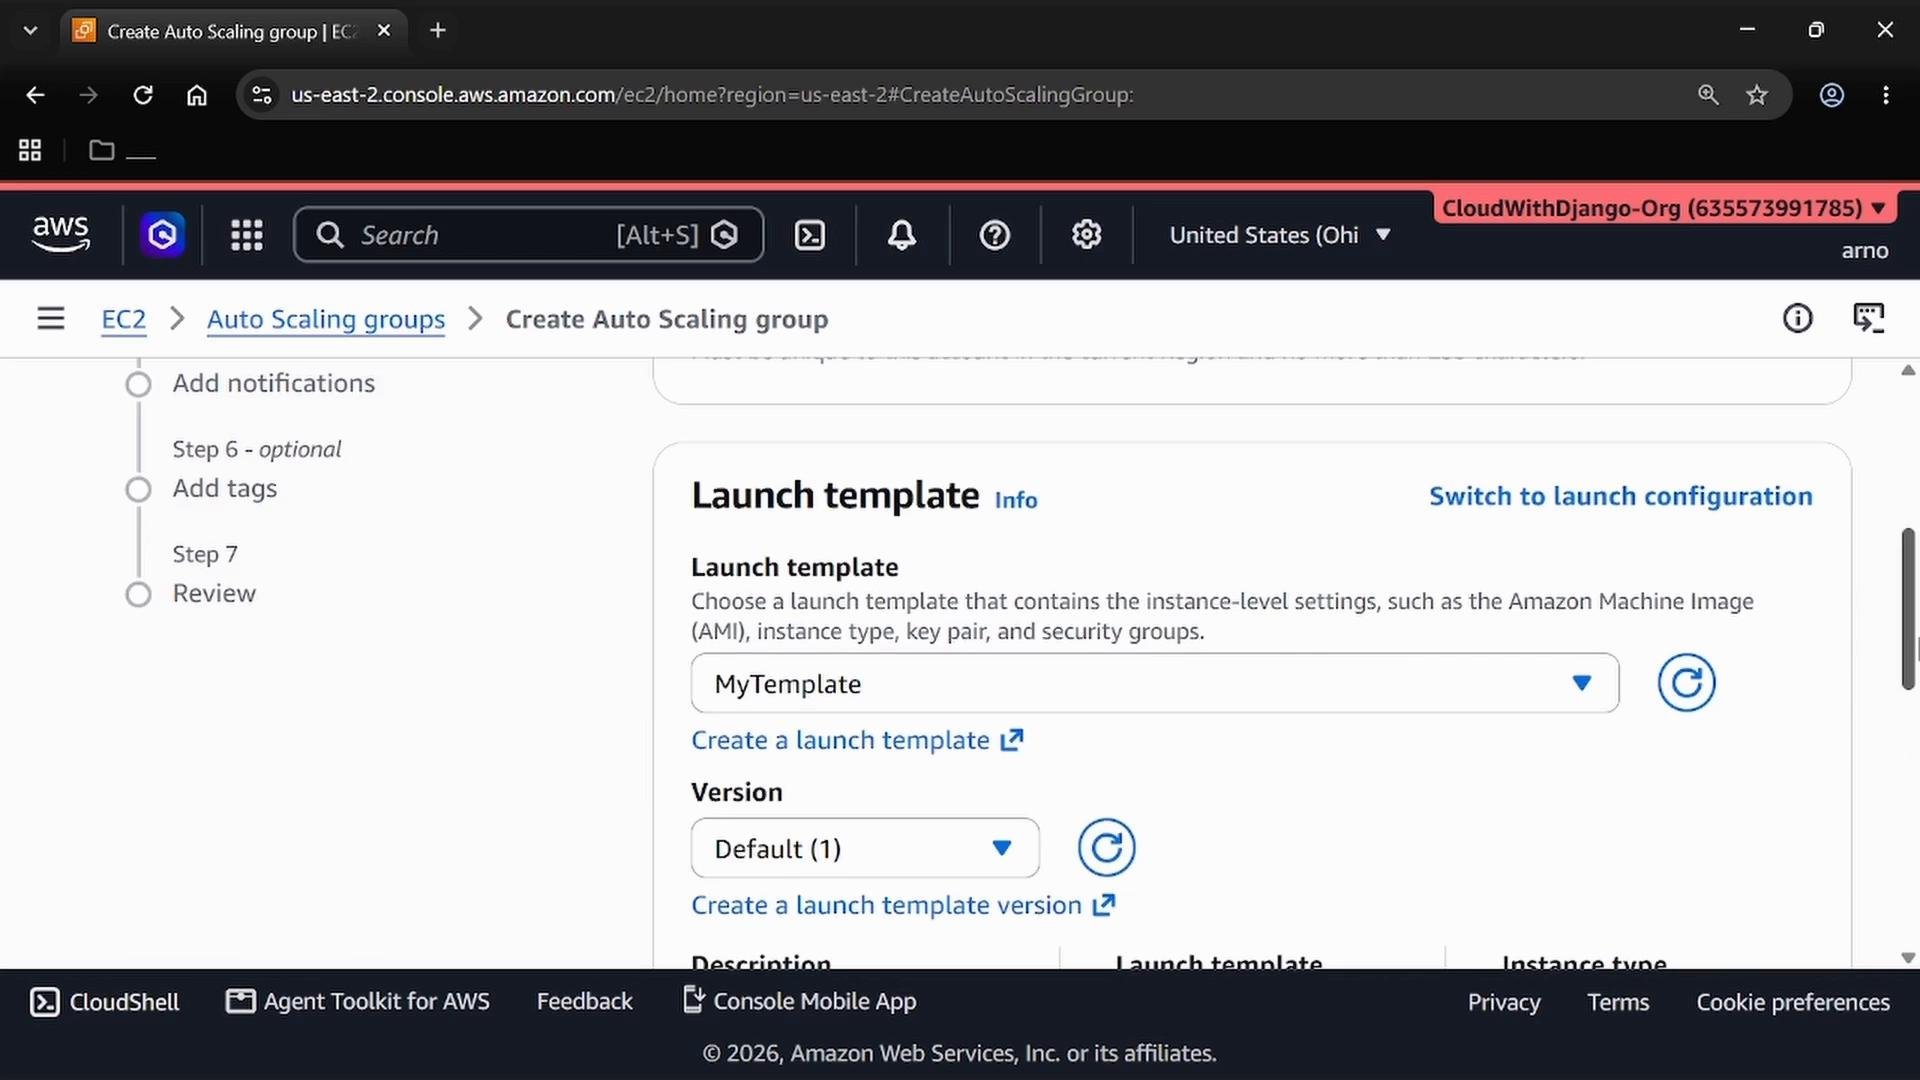The width and height of the screenshot is (1920, 1080).
Task: Open the tutorials panel icon beside info
Action: [x=1868, y=318]
